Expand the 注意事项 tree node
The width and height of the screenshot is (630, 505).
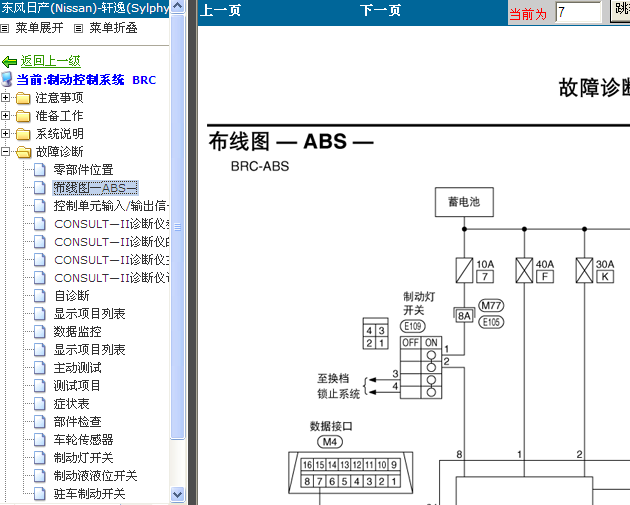pyautogui.click(x=5, y=98)
